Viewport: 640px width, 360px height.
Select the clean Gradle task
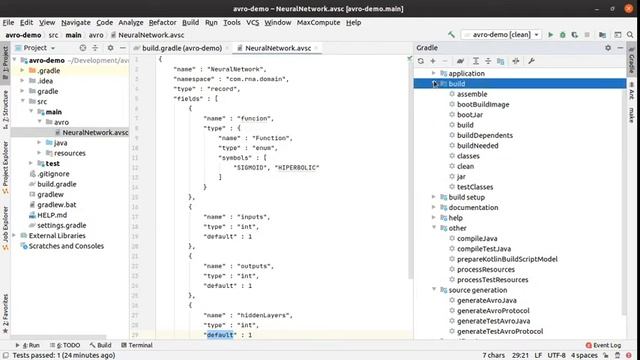click(x=465, y=166)
